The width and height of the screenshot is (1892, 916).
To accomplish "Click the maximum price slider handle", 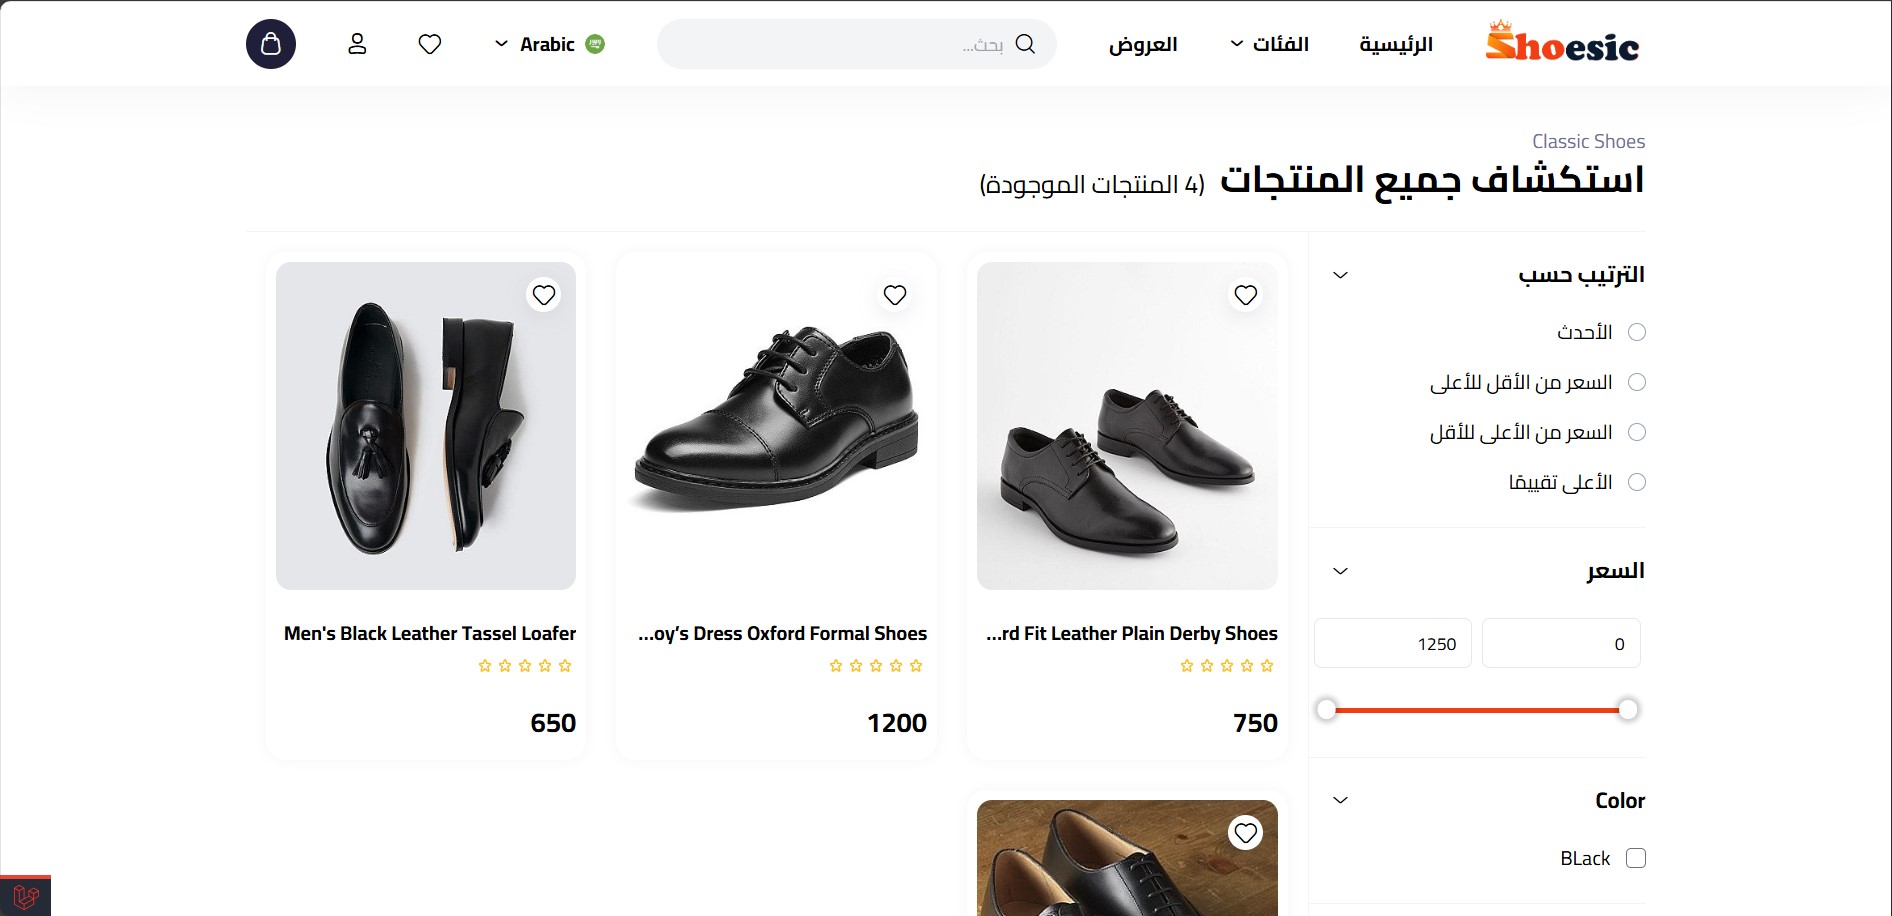I will point(1326,710).
